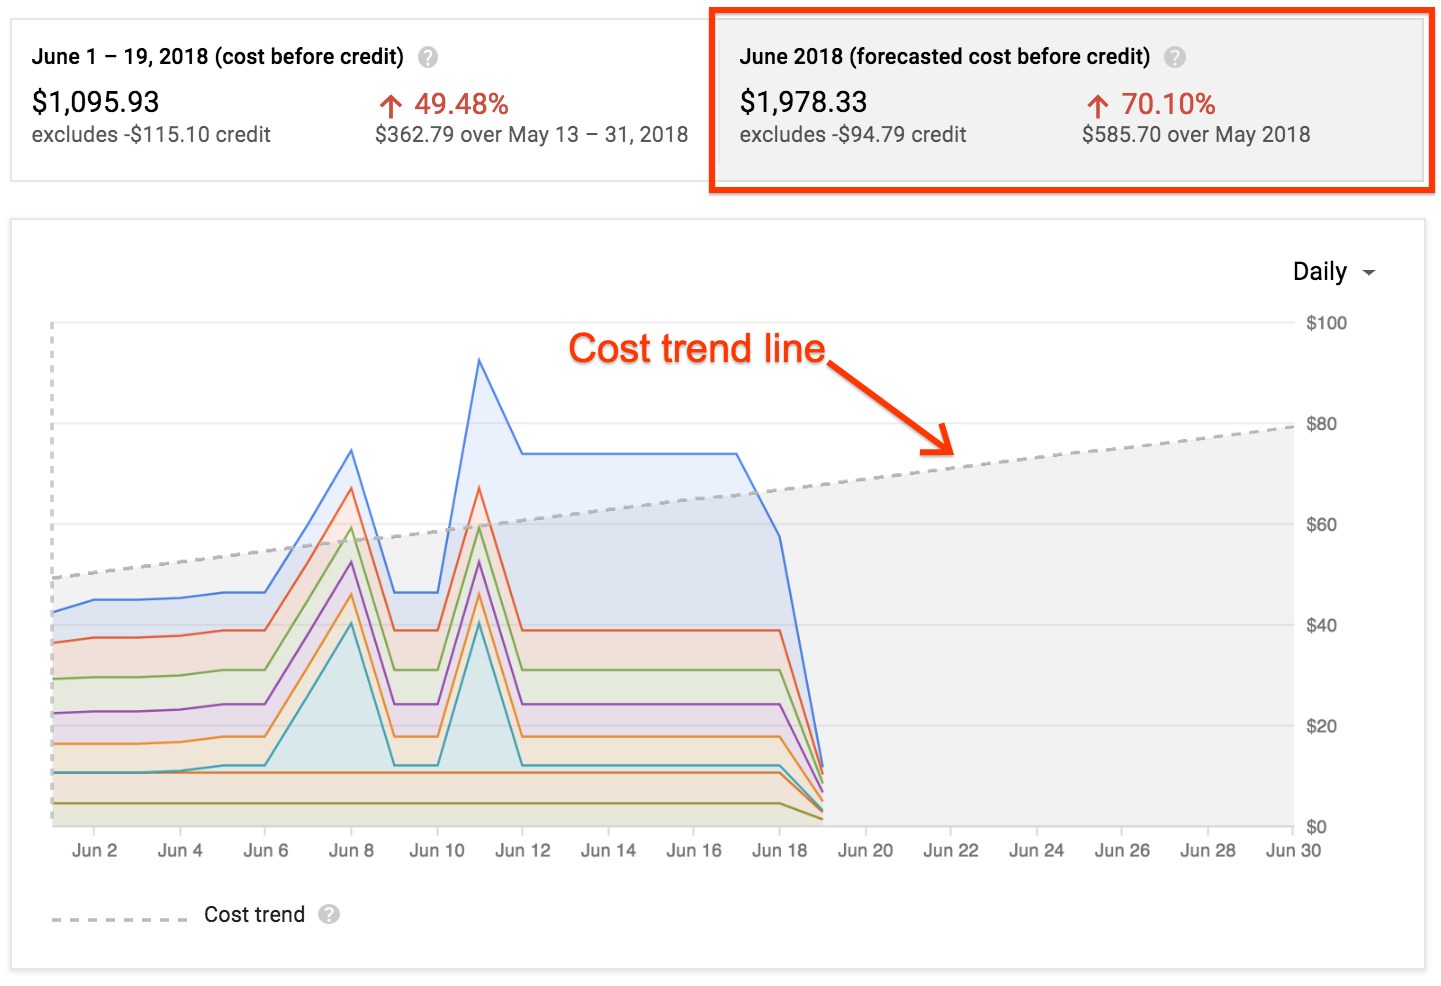Click the question mark beside Cost trend legend
Image resolution: width=1441 pixels, height=986 pixels.
tap(330, 913)
